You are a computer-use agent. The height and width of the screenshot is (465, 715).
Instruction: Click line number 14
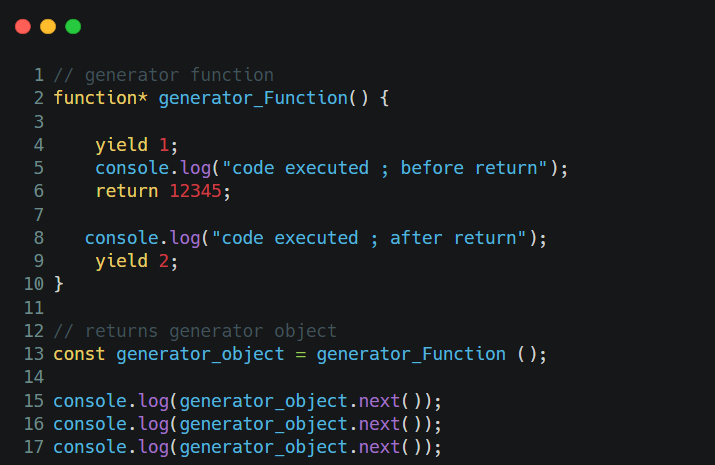34,377
